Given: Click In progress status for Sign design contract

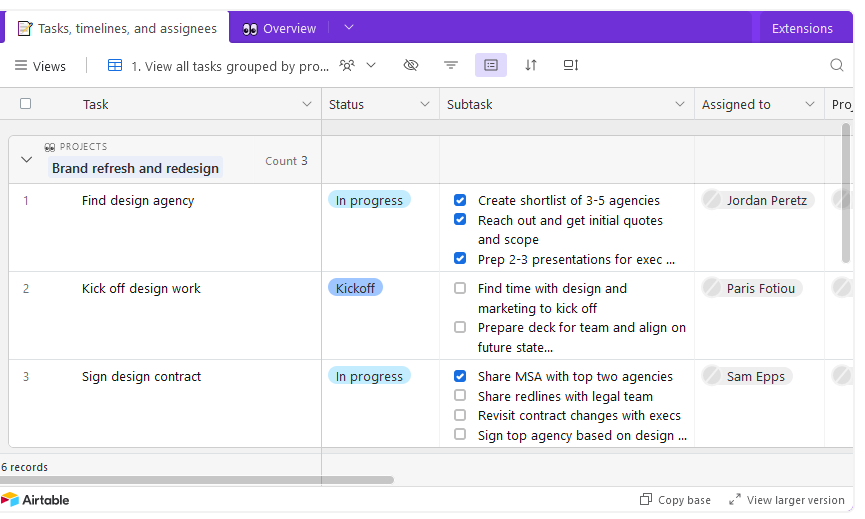Looking at the screenshot, I should point(369,376).
